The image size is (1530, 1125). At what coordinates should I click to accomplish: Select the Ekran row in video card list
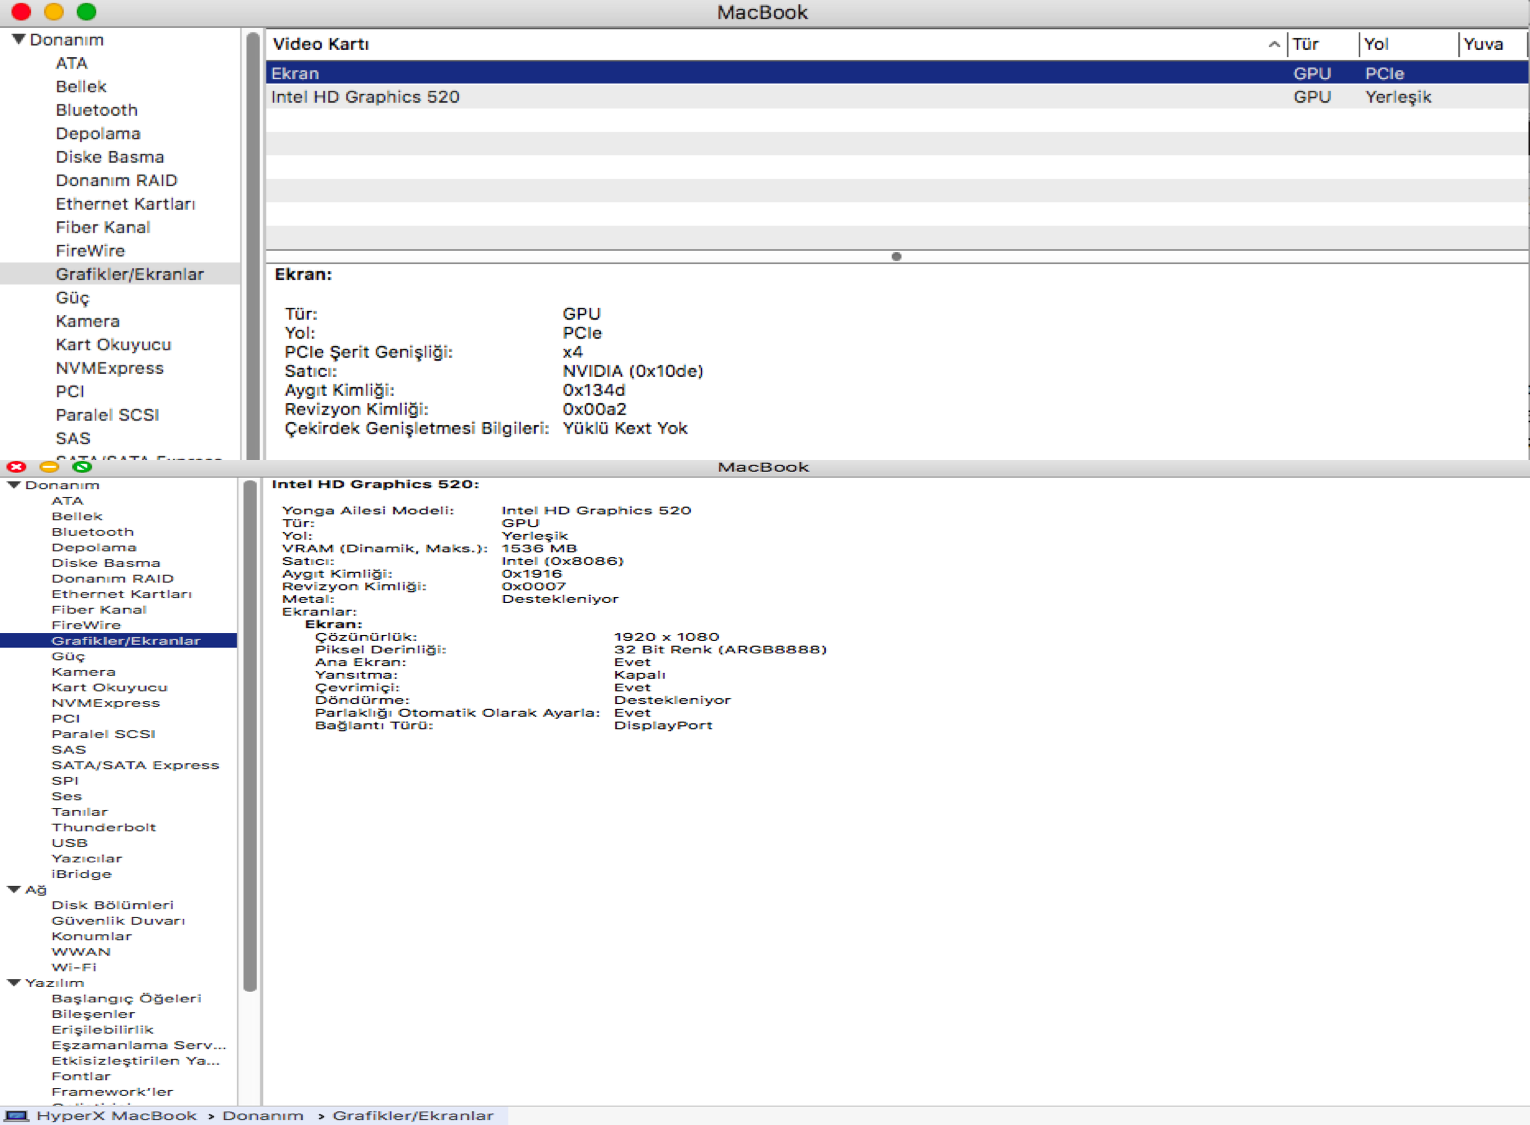[780, 73]
